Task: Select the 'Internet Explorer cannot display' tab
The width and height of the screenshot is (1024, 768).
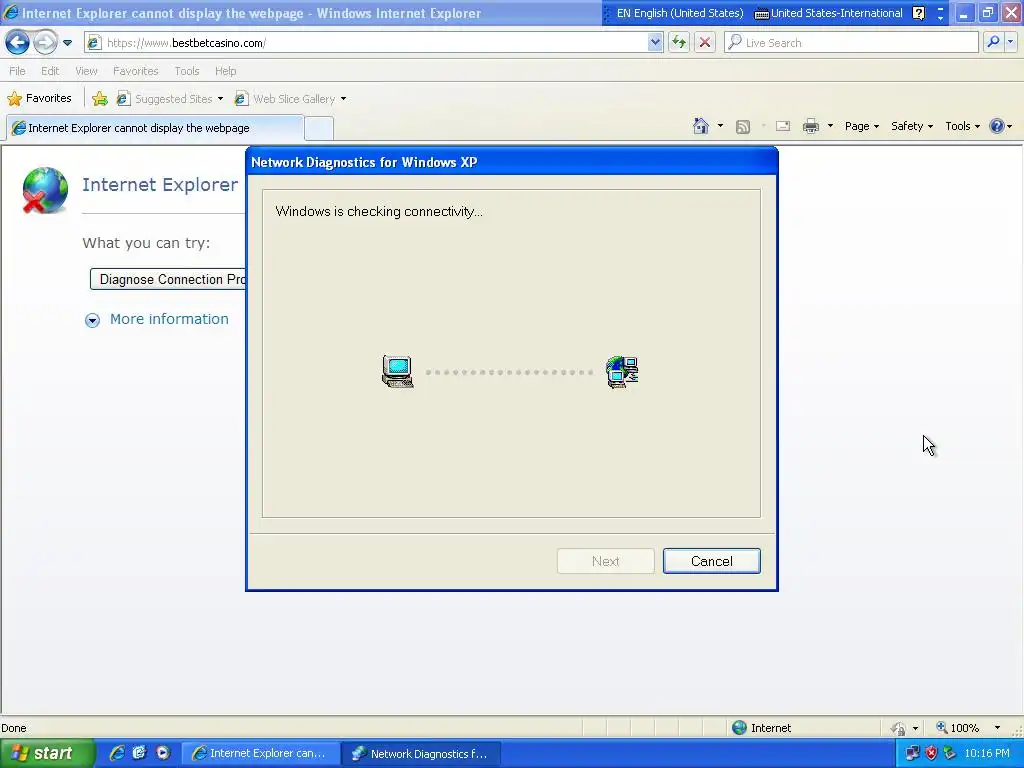Action: tap(155, 128)
